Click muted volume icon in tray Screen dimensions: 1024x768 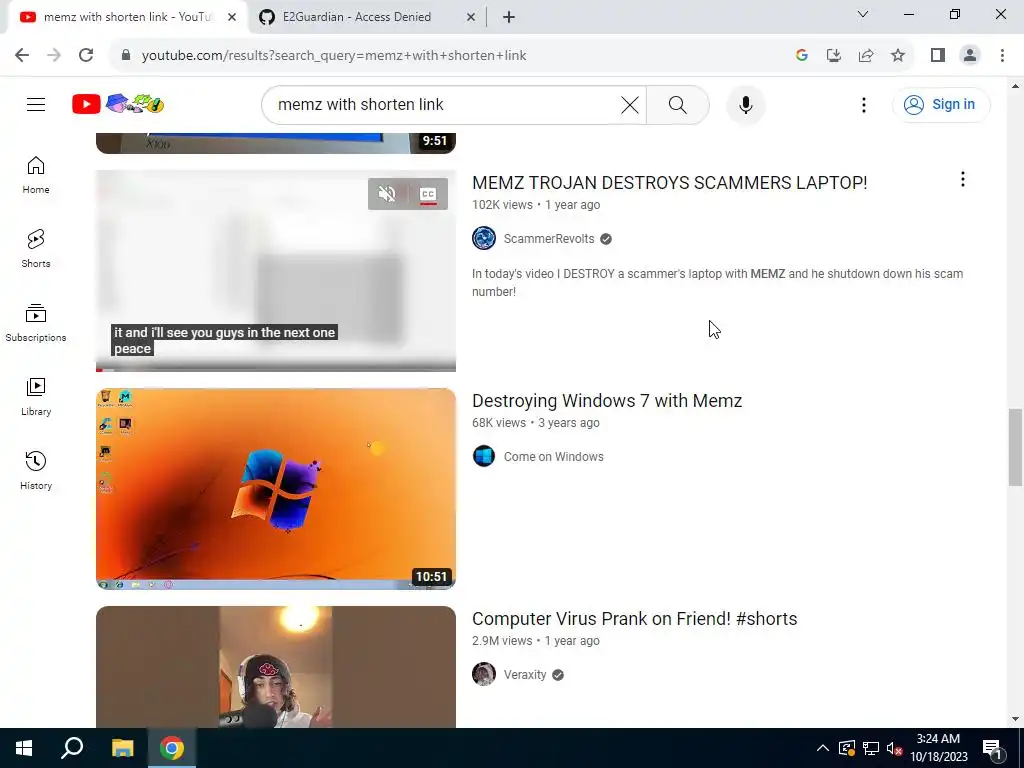coord(894,748)
